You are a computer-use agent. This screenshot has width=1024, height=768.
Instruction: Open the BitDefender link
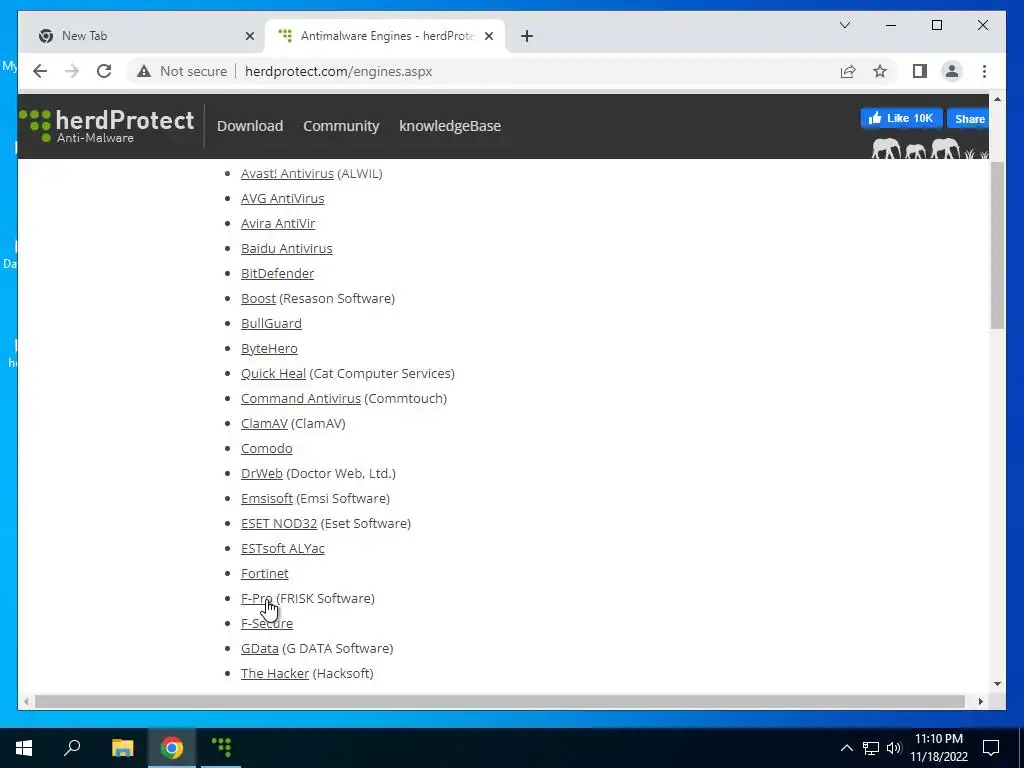[x=278, y=274]
